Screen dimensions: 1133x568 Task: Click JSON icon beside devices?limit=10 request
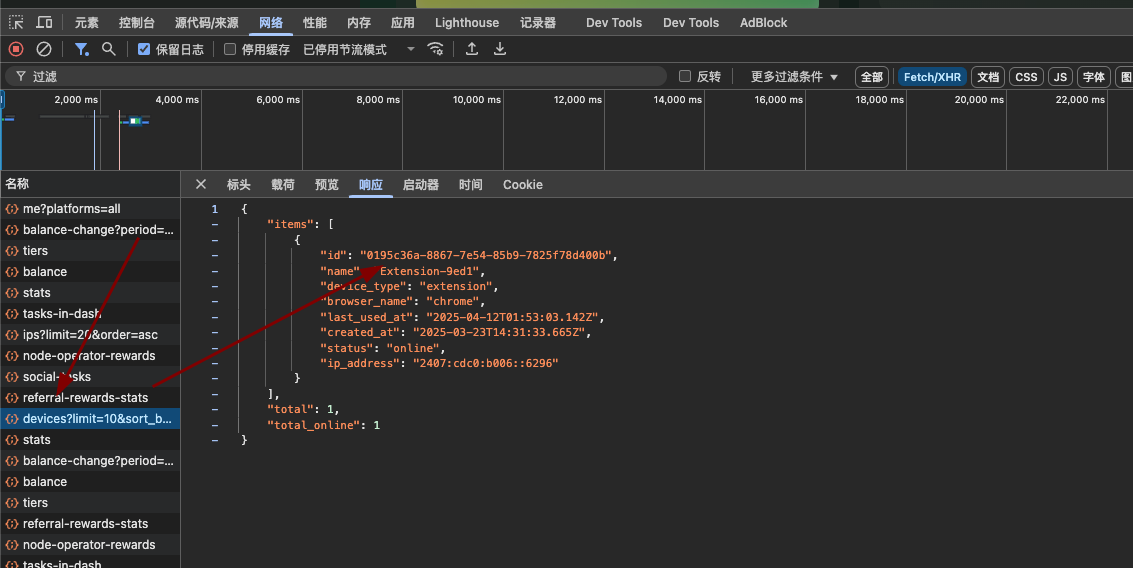coord(12,418)
